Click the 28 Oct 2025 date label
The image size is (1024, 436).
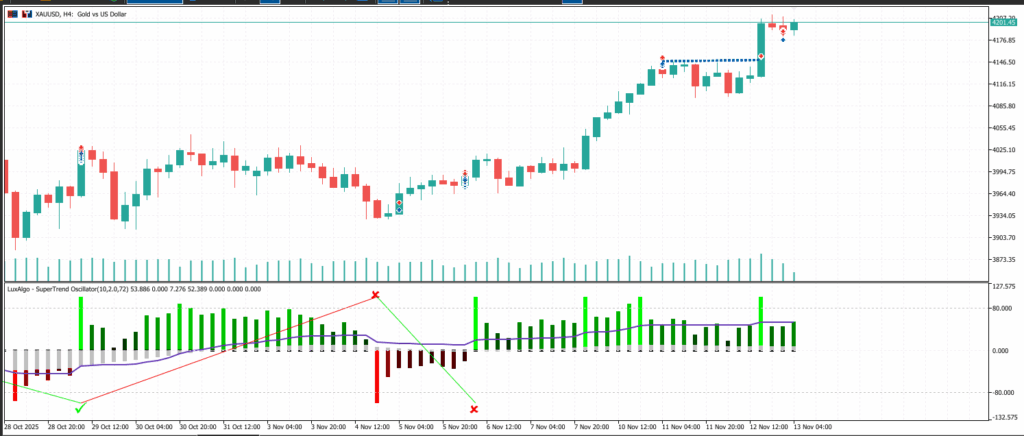coord(24,427)
